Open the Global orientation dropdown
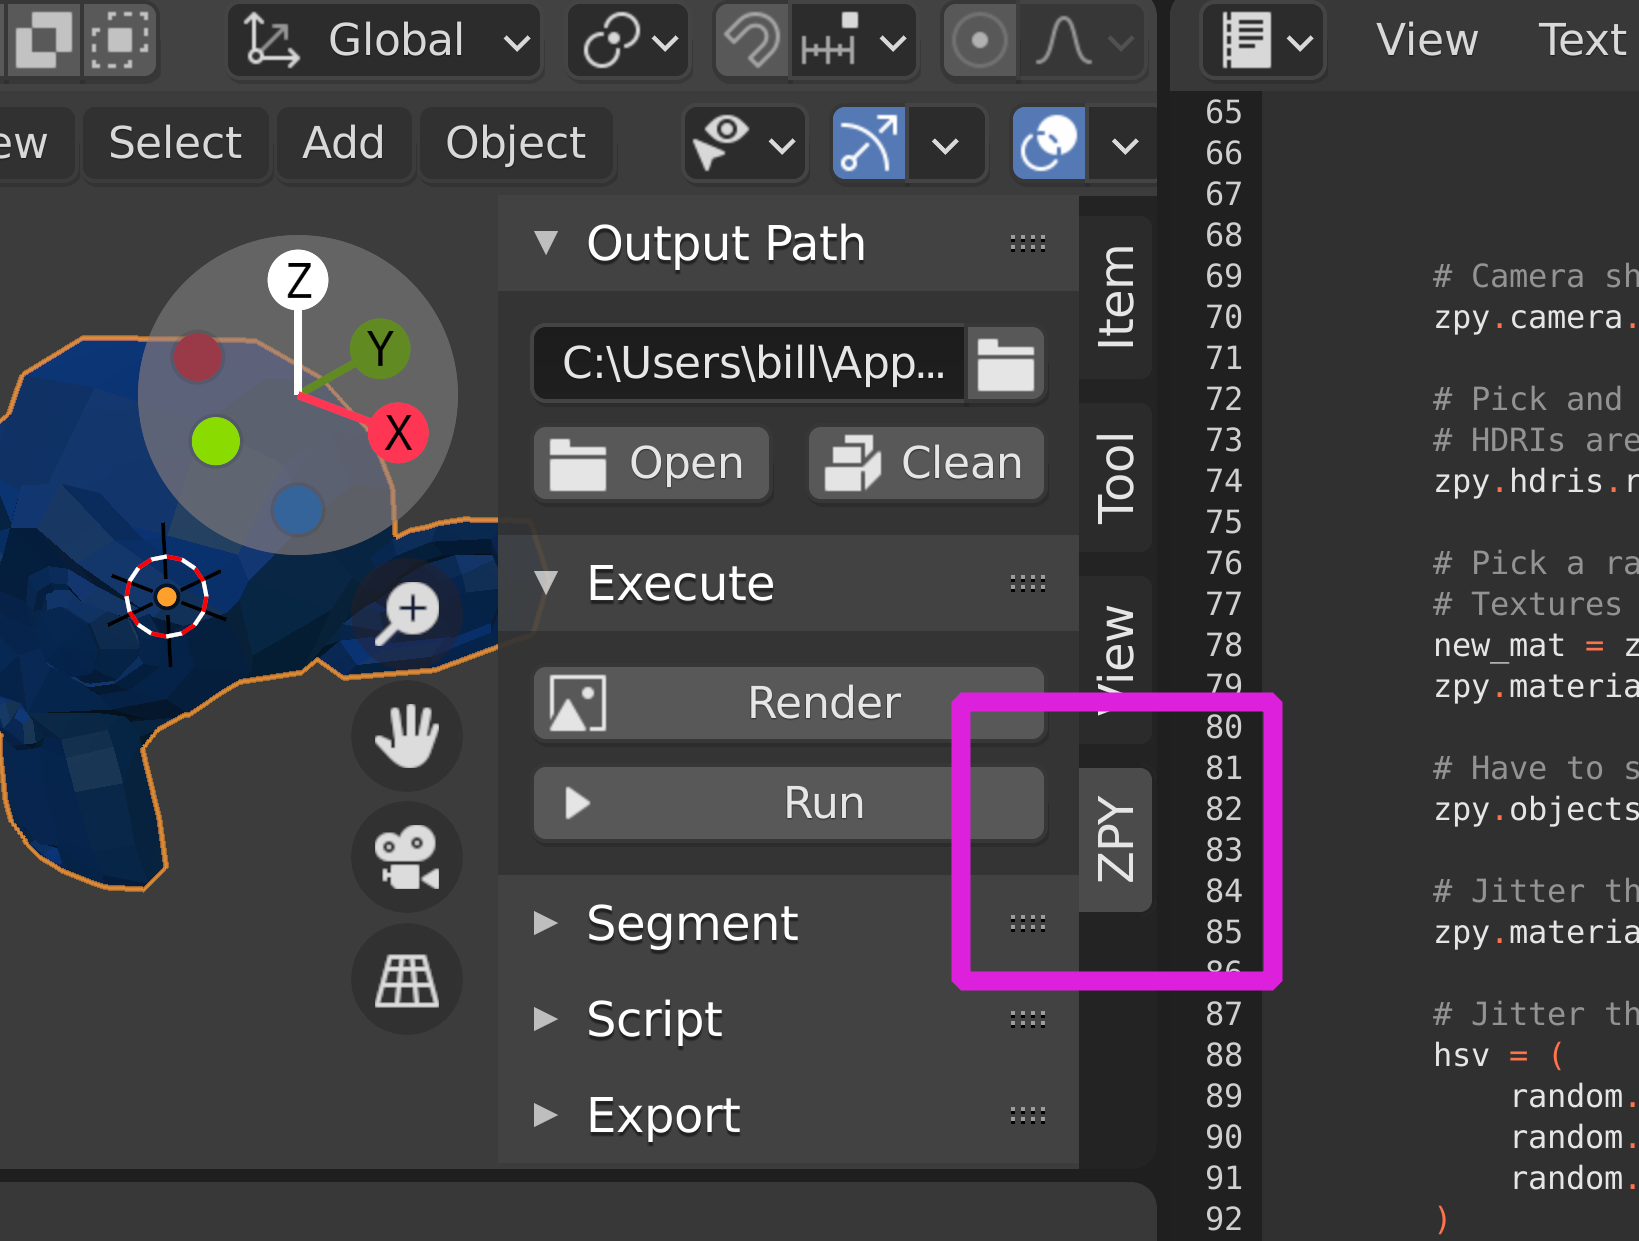 pos(385,41)
